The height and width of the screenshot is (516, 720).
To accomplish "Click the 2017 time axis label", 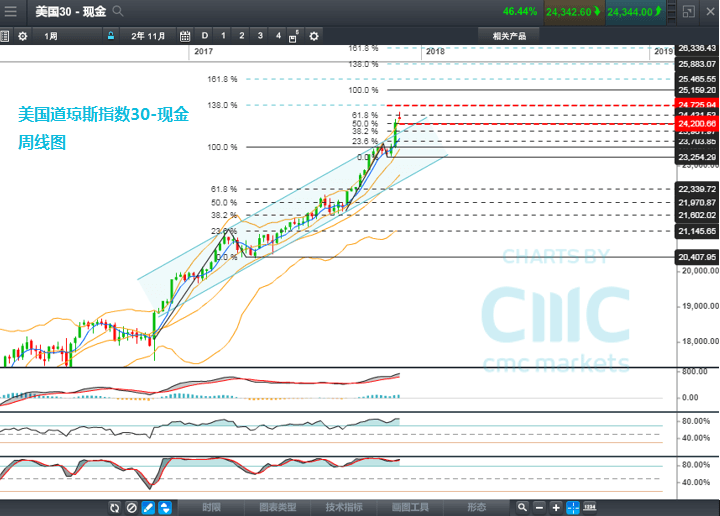I will [203, 51].
